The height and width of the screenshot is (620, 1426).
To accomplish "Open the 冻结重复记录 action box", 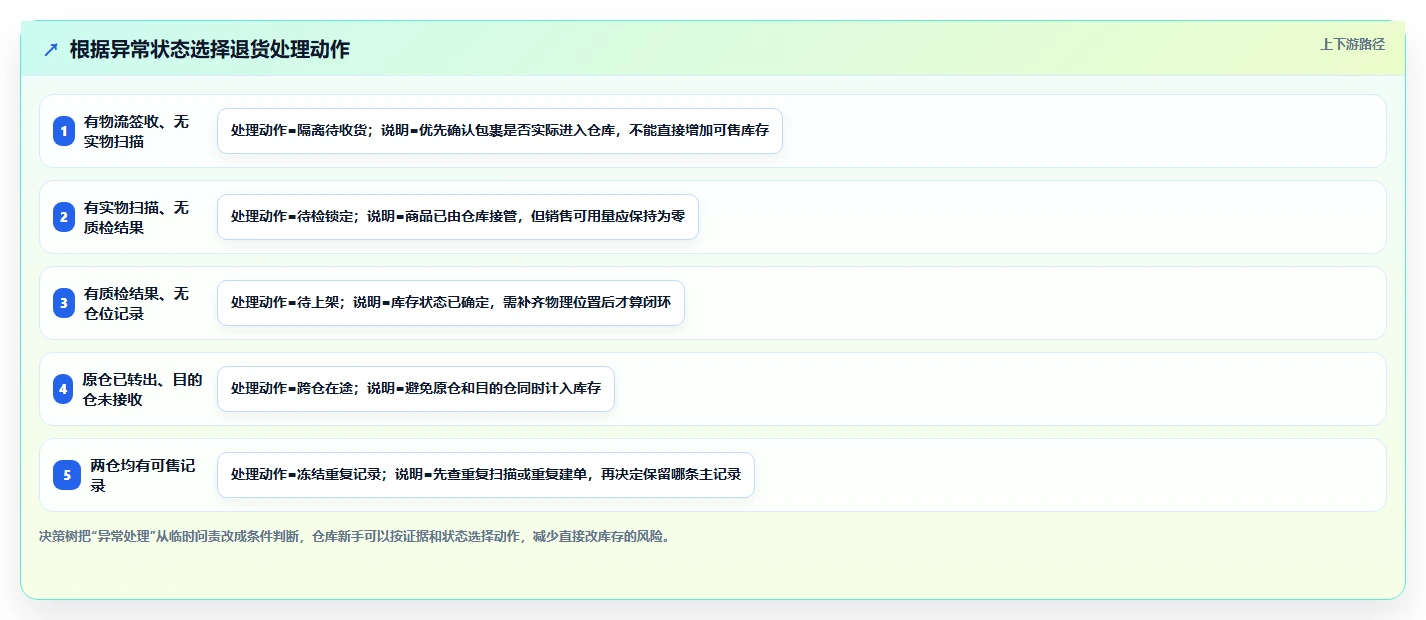I will (486, 475).
